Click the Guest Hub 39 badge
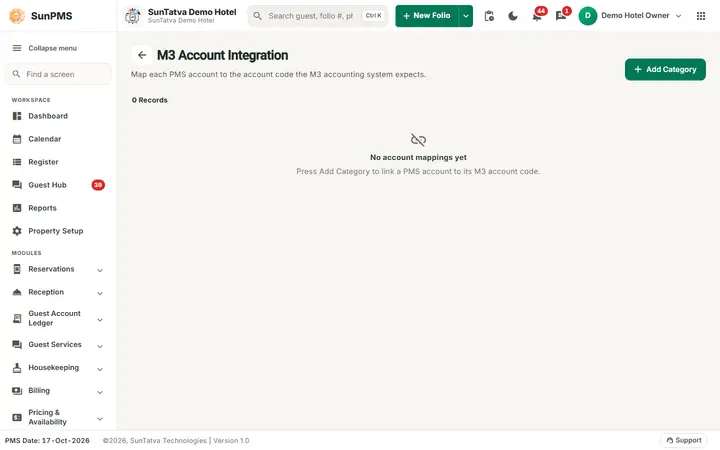This screenshot has width=720, height=450. 98,185
